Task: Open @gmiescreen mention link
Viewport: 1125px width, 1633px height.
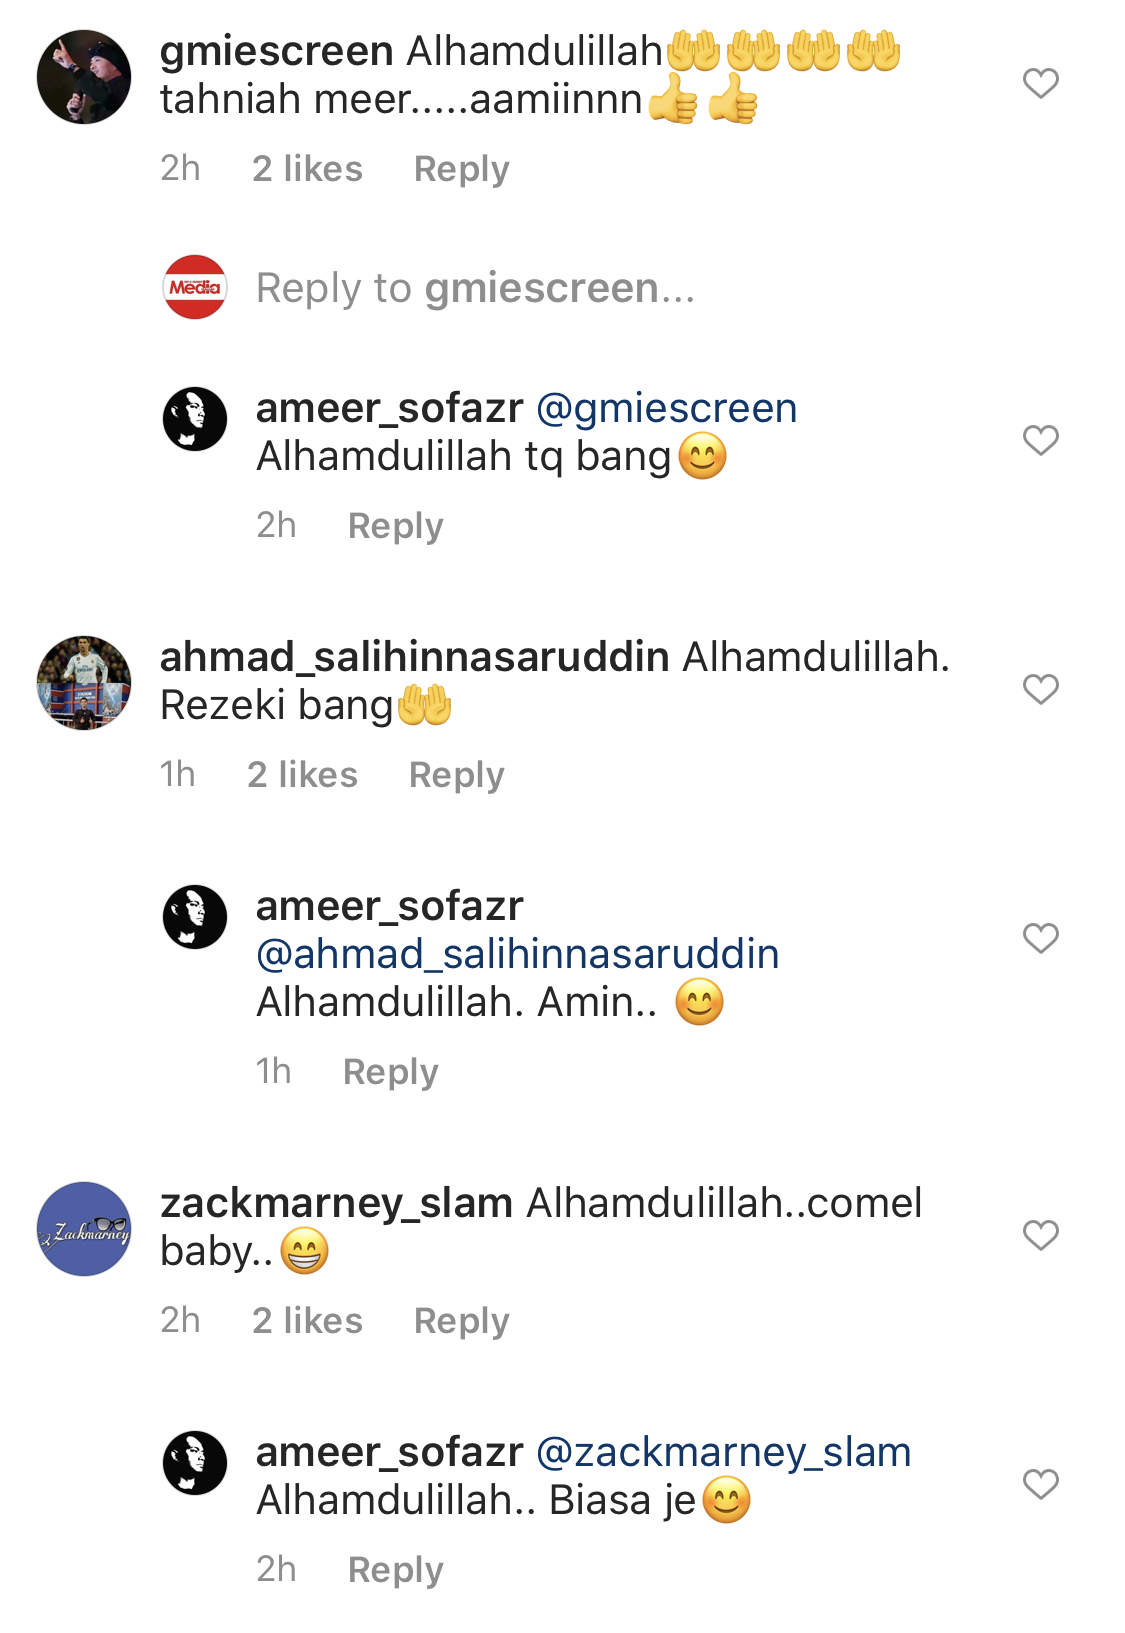Action: 667,408
